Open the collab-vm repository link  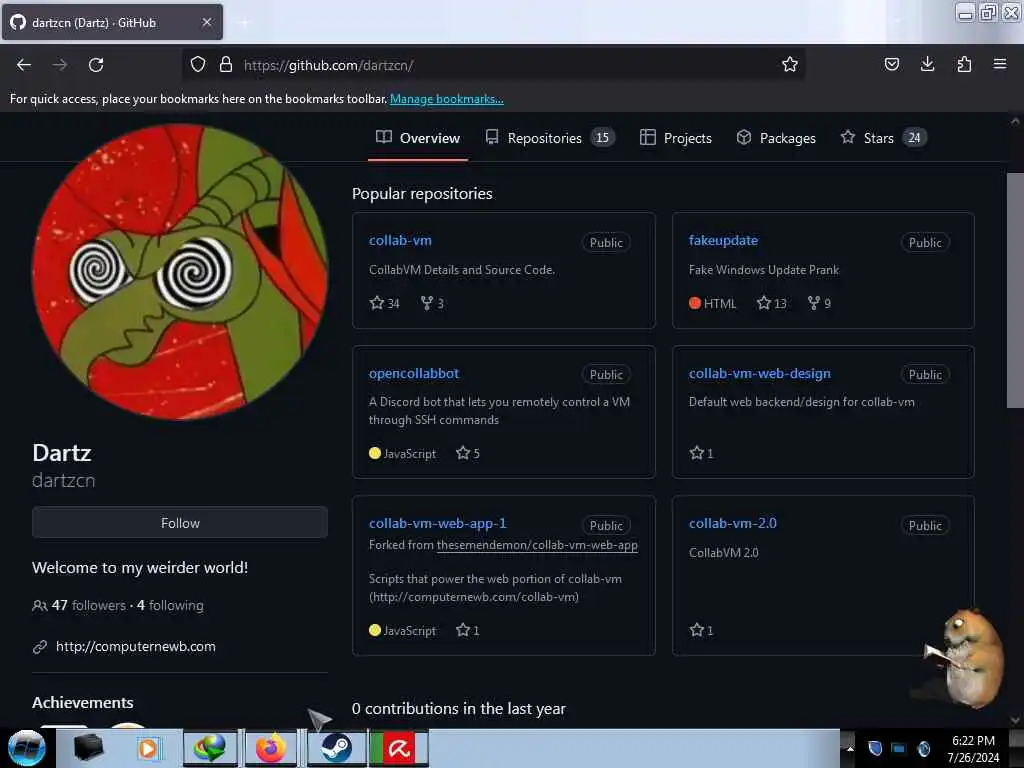(400, 240)
